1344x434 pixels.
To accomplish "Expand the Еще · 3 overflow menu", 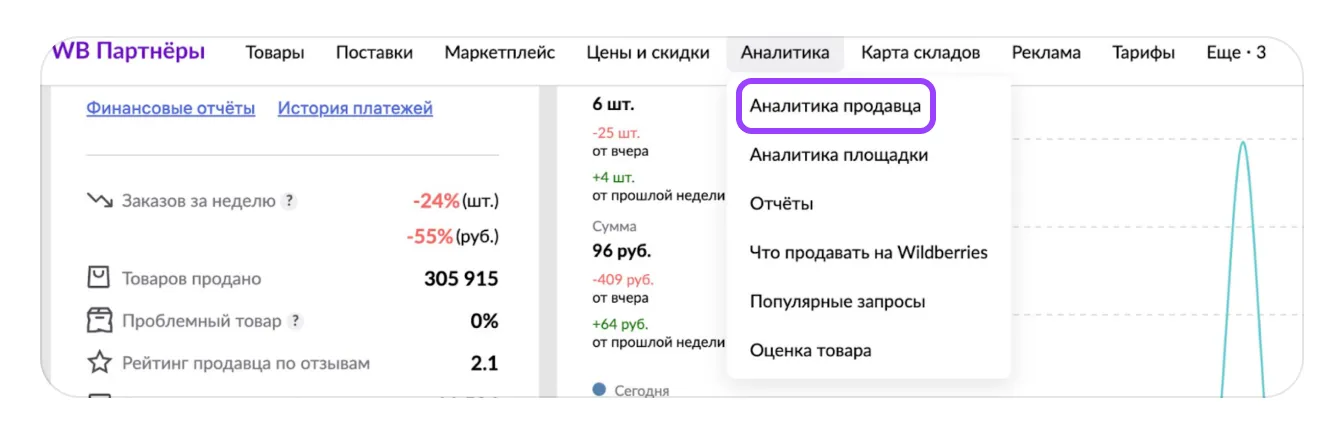I will (x=1236, y=53).
